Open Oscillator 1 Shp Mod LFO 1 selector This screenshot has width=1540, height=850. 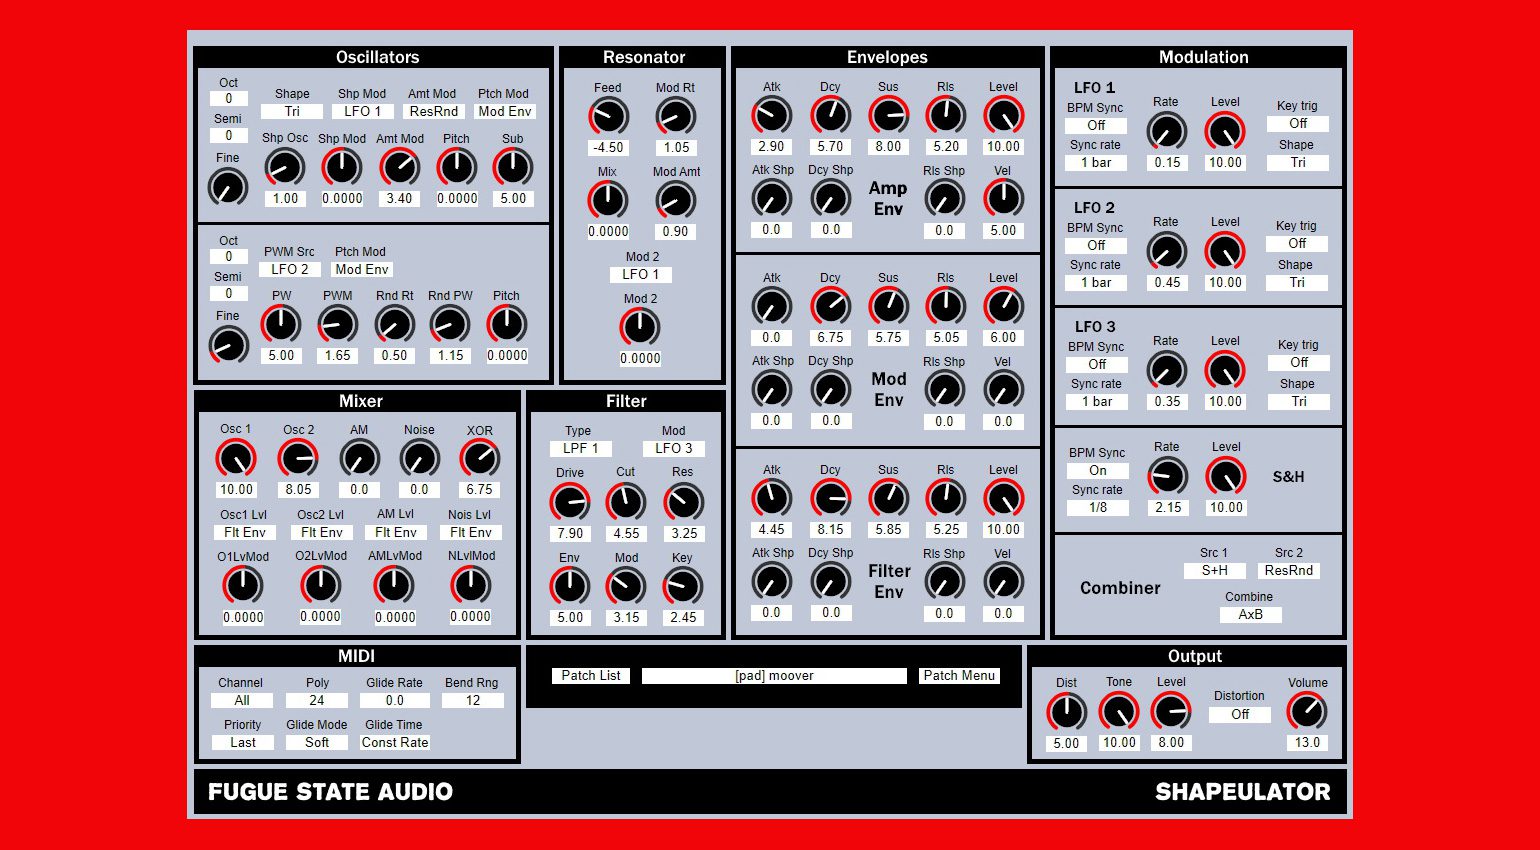tap(362, 111)
